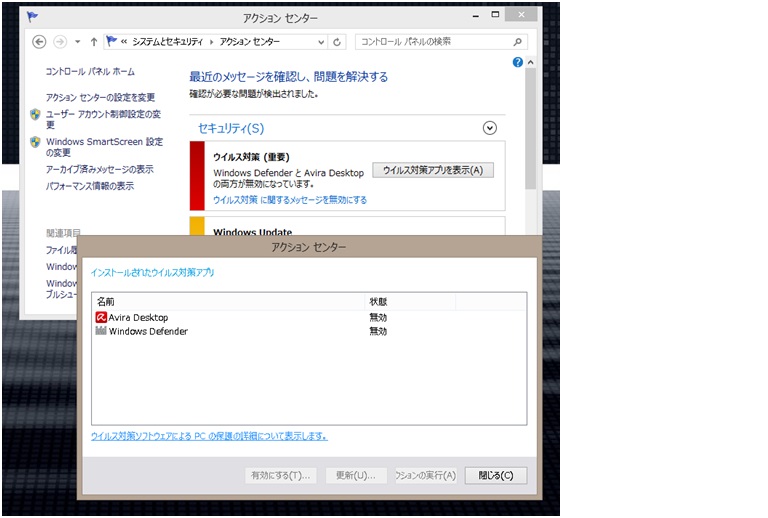Open アーカイブ済みメッセージの表示 link
The height and width of the screenshot is (518, 768).
[x=99, y=169]
